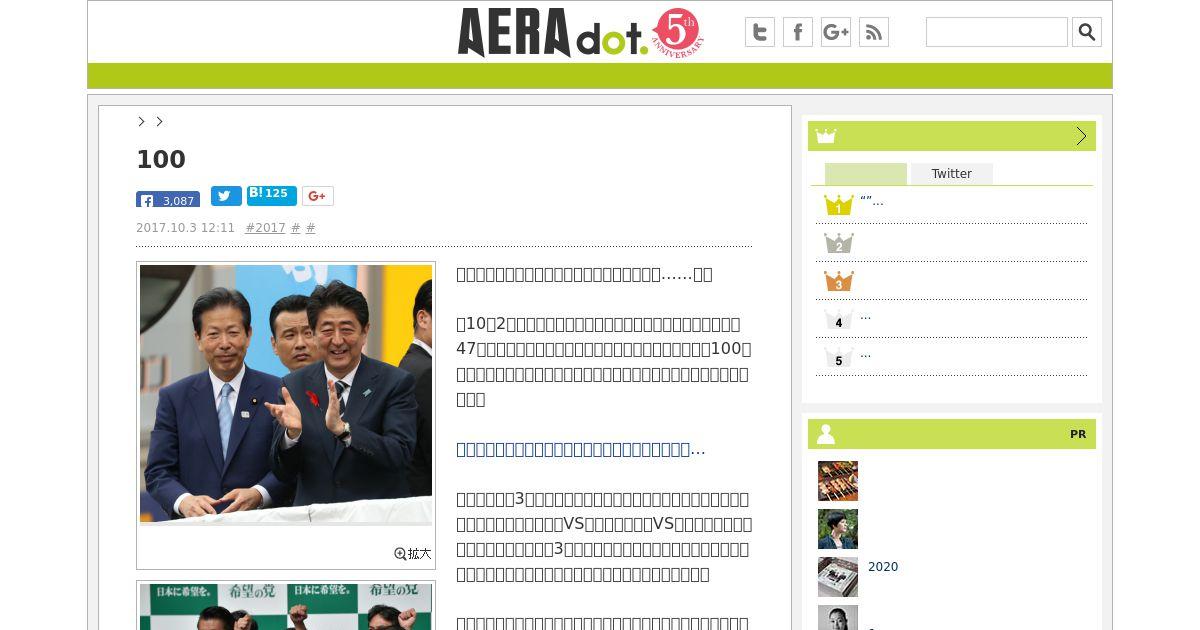Open the AERA dot. logo homepage
The height and width of the screenshot is (630, 1200).
pos(553,32)
